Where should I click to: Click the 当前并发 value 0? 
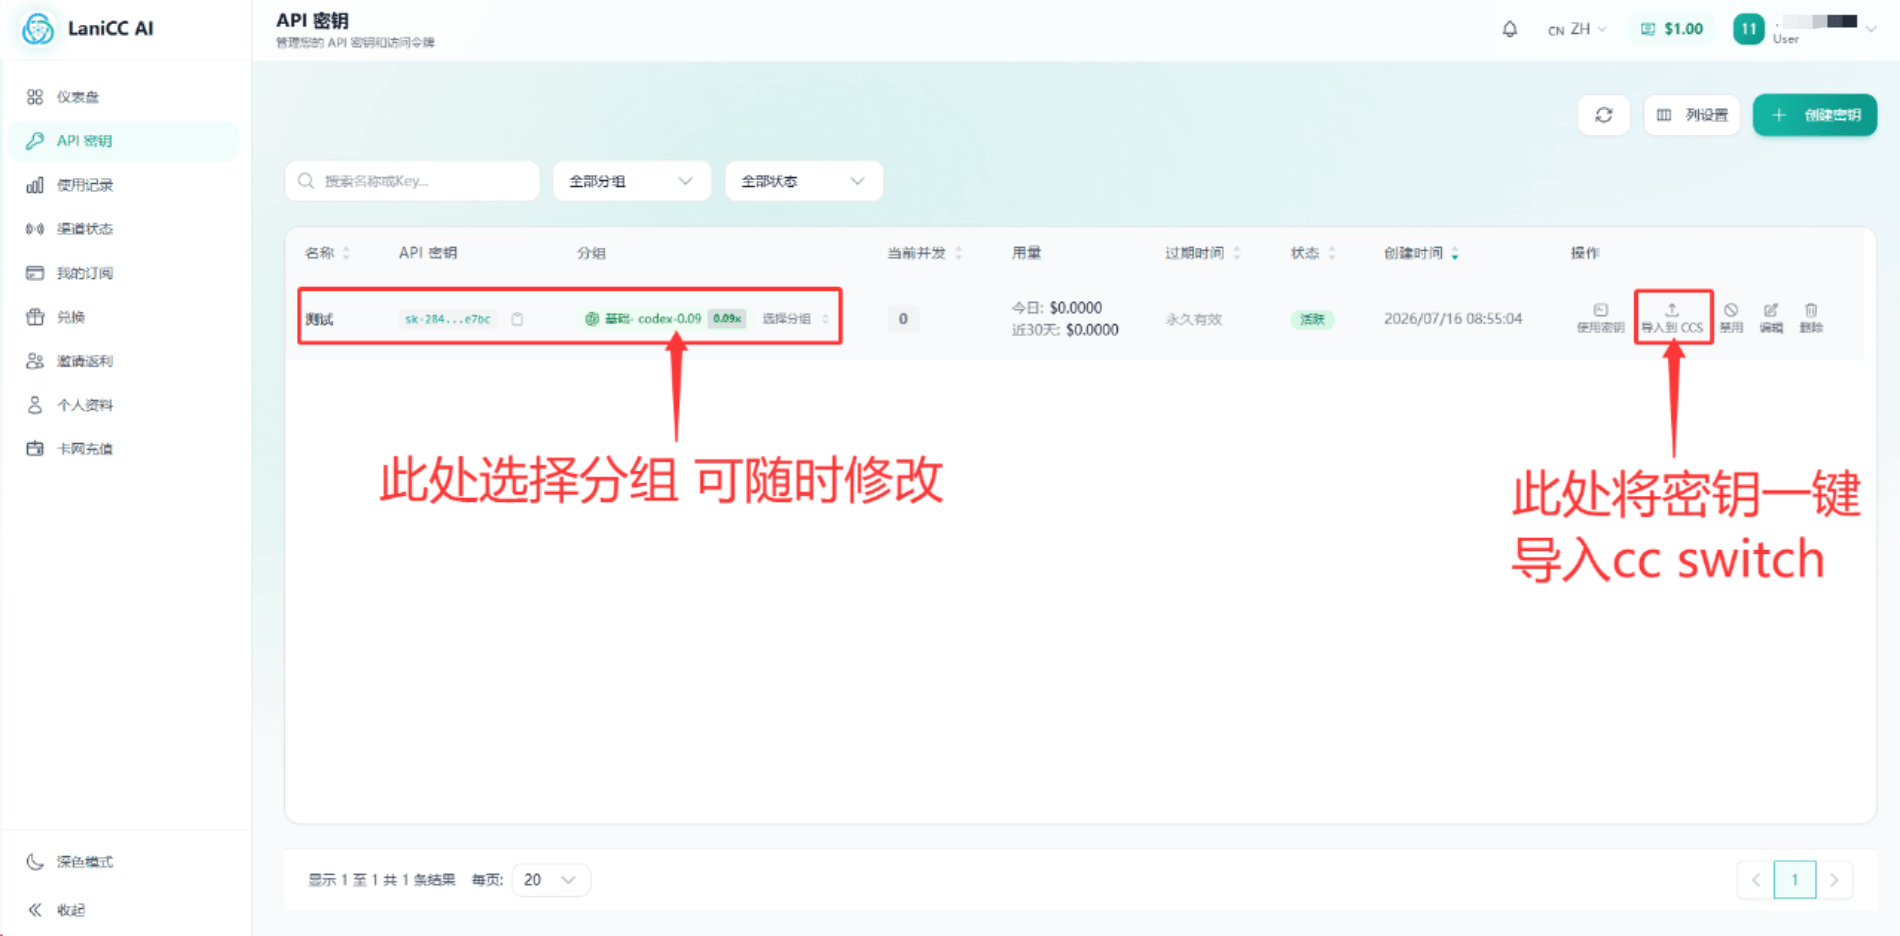tap(903, 319)
